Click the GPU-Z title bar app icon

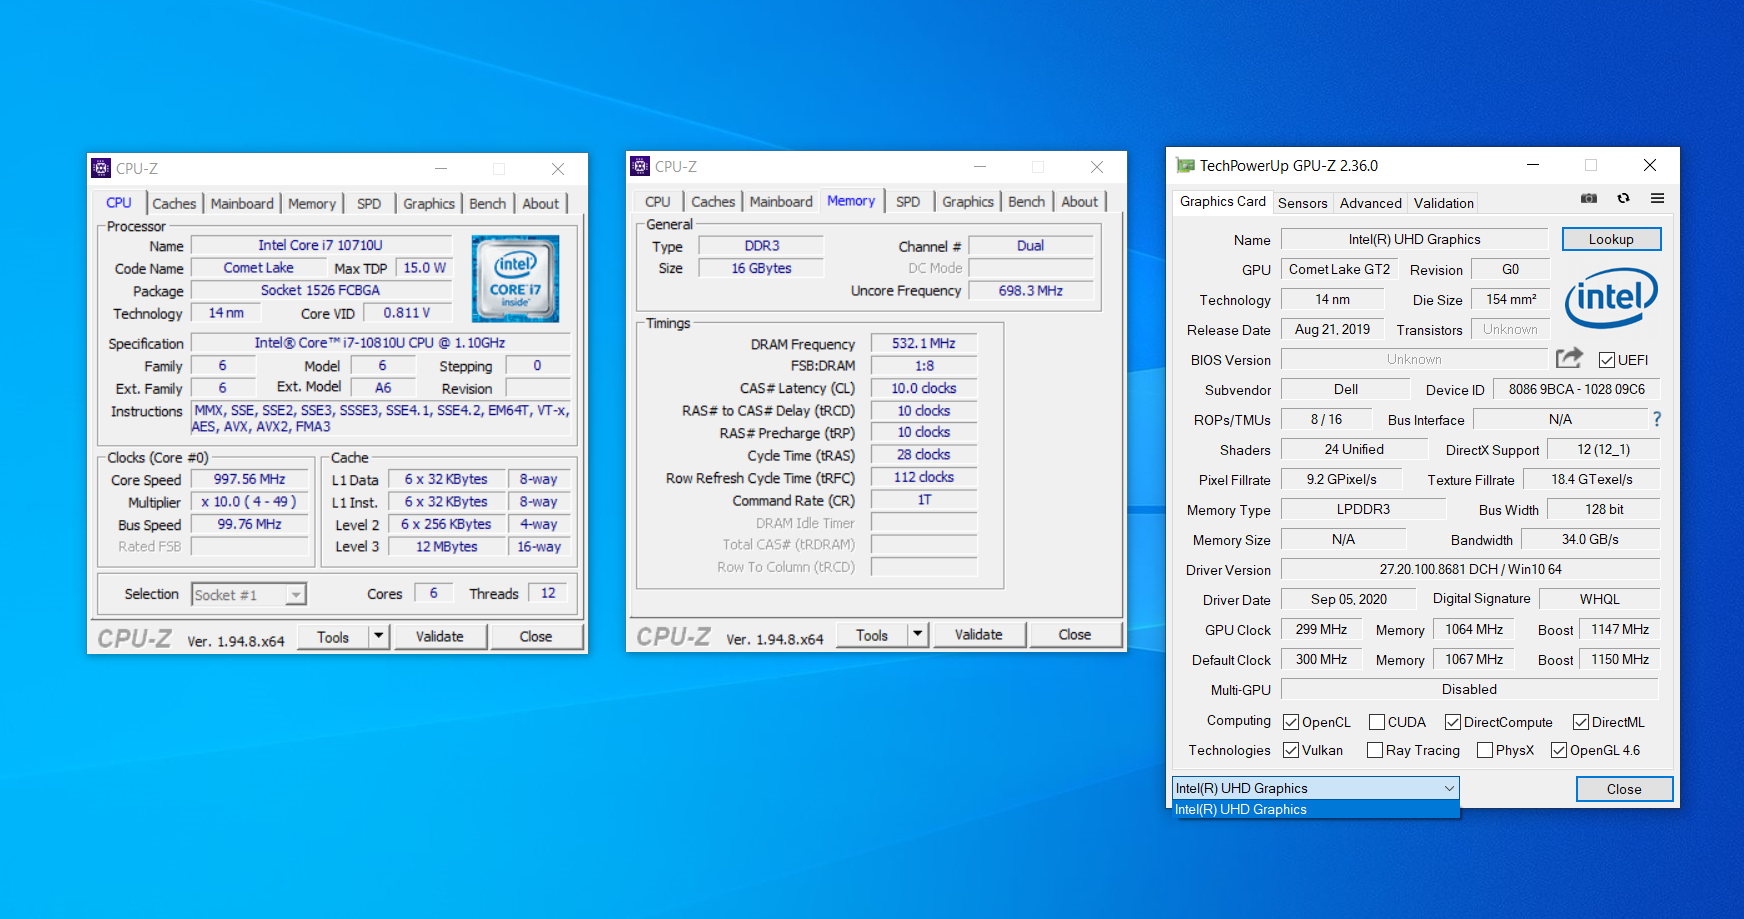point(1186,166)
